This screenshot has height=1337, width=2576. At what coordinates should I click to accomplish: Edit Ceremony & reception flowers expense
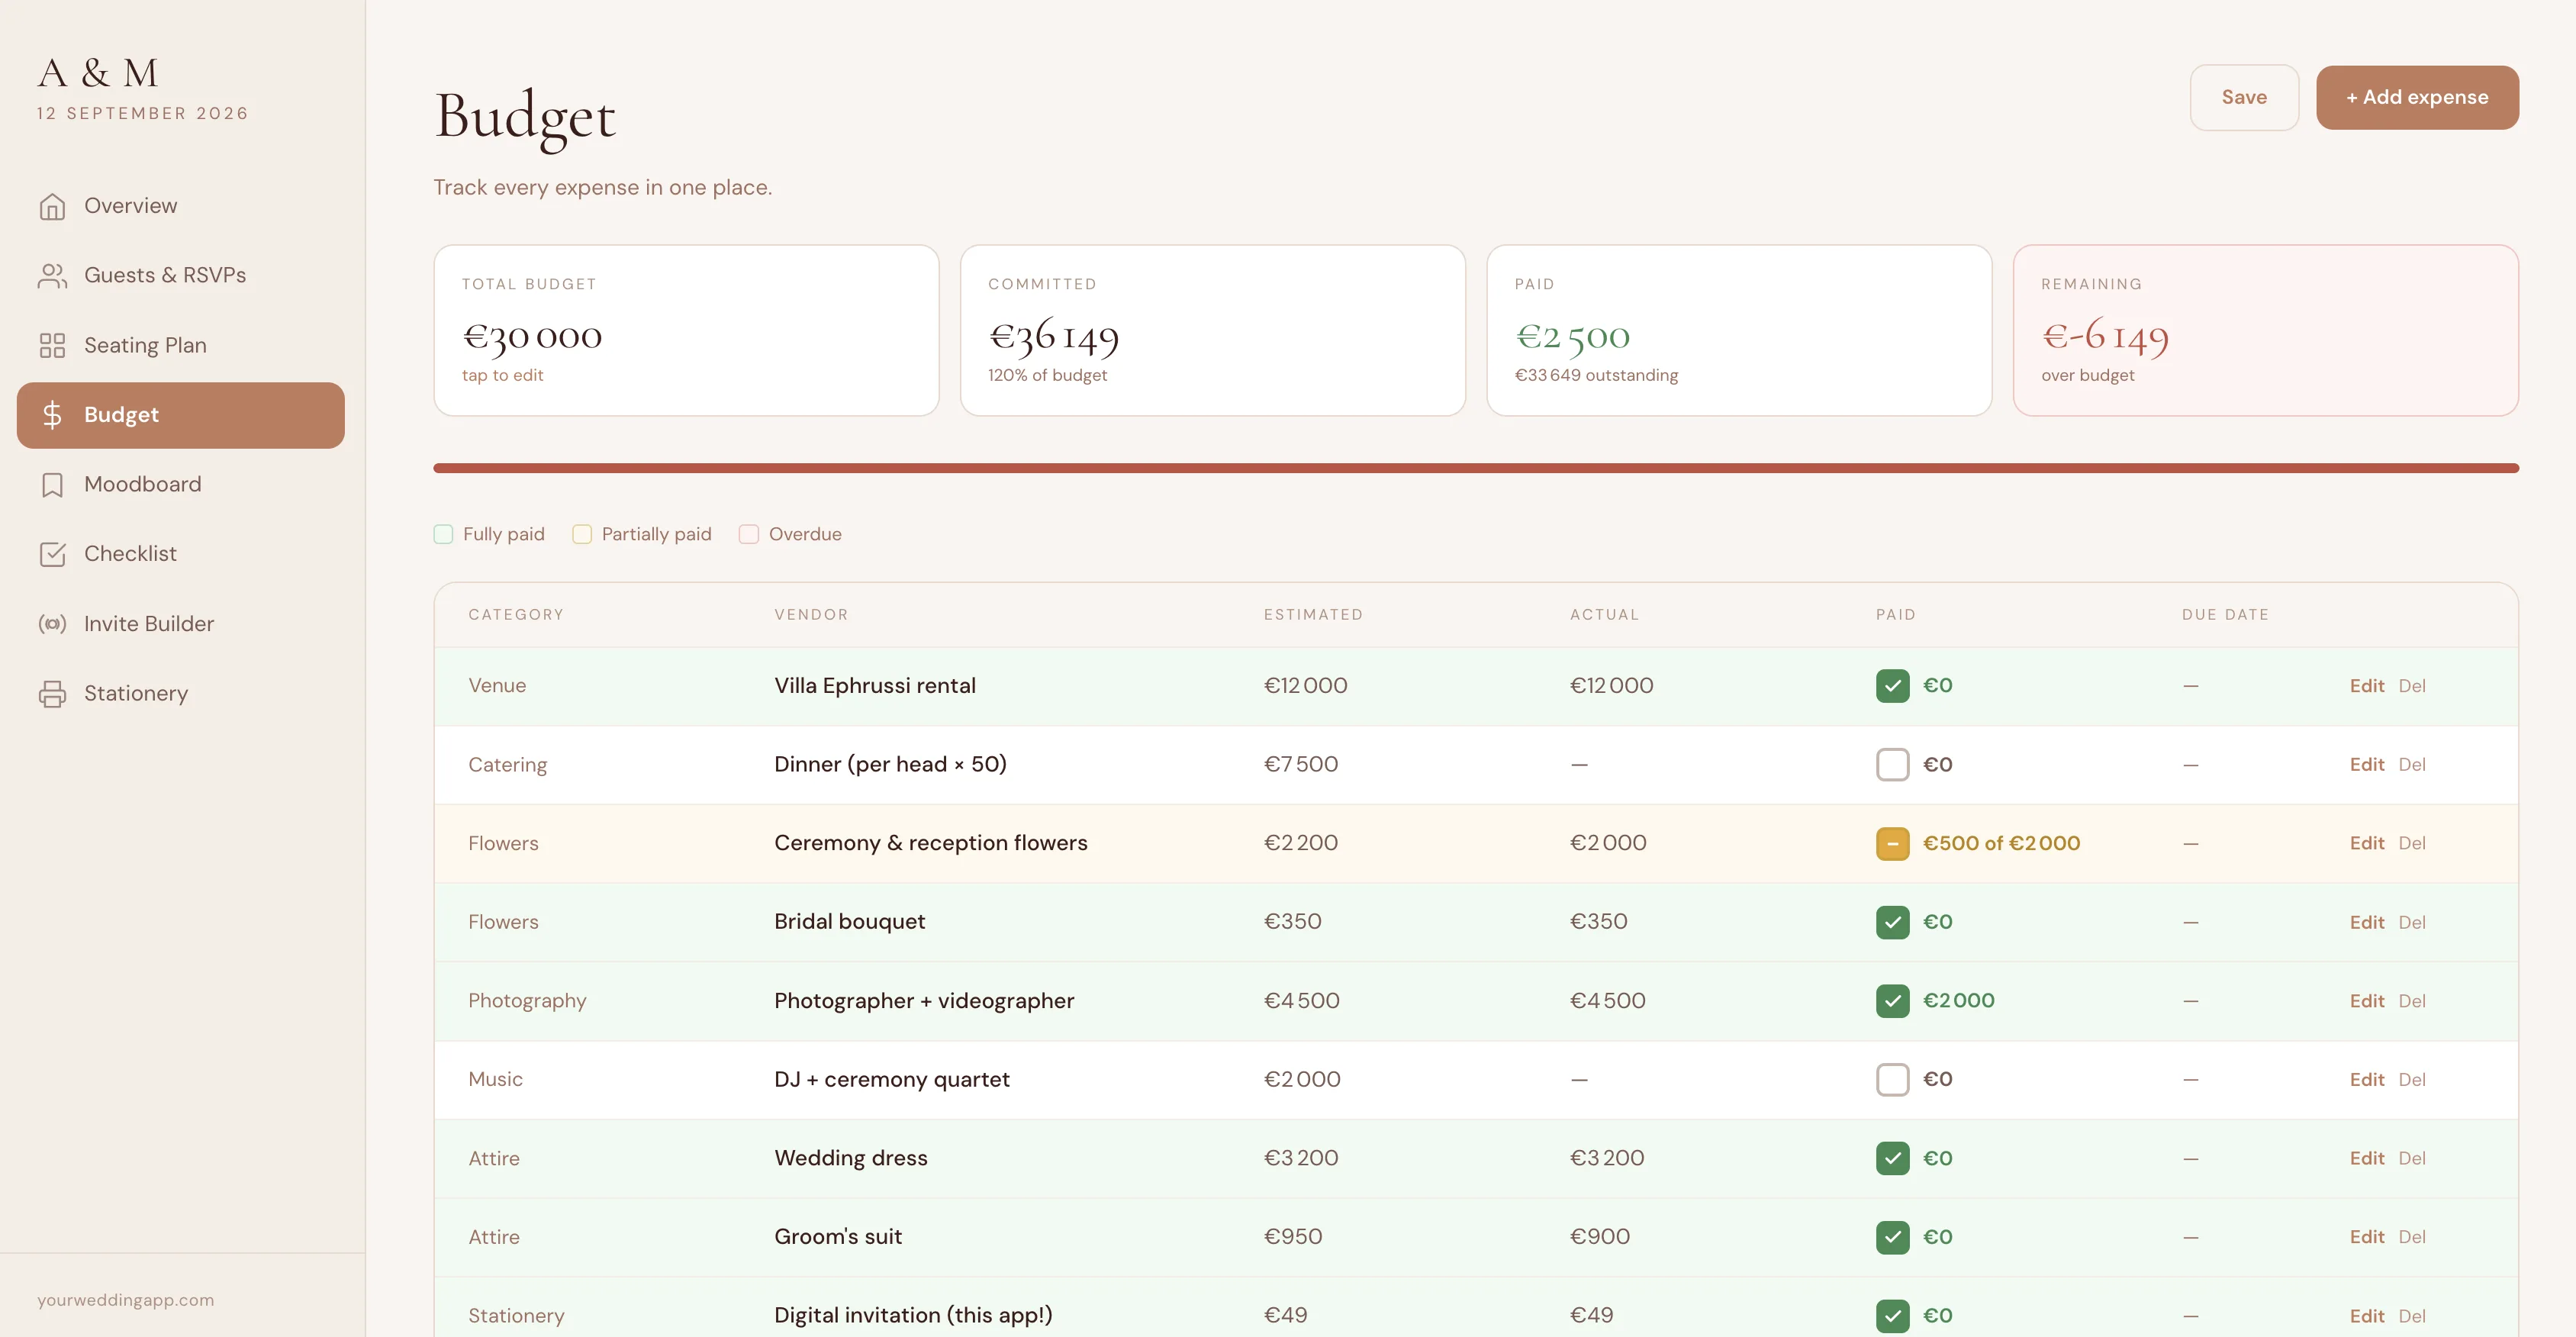coord(2366,844)
